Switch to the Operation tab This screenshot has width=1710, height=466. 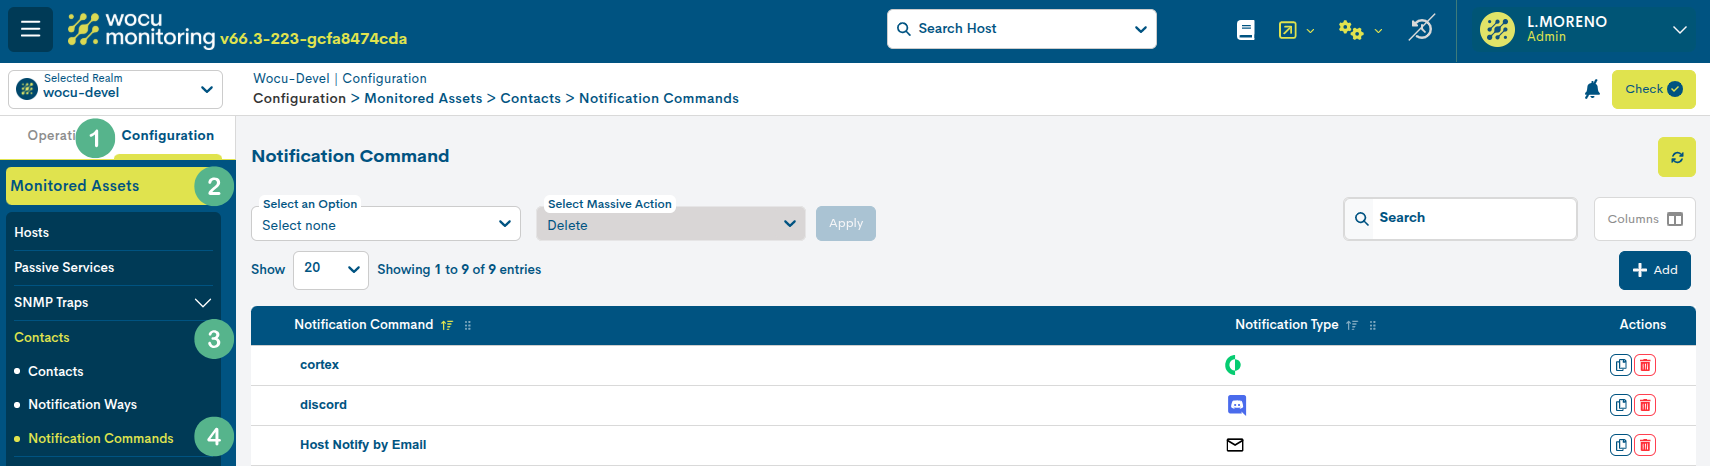(52, 136)
